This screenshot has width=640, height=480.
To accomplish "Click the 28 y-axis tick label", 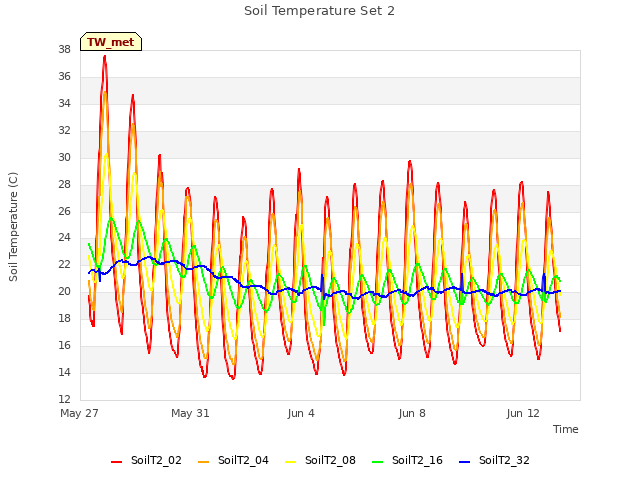I will 64,184.
